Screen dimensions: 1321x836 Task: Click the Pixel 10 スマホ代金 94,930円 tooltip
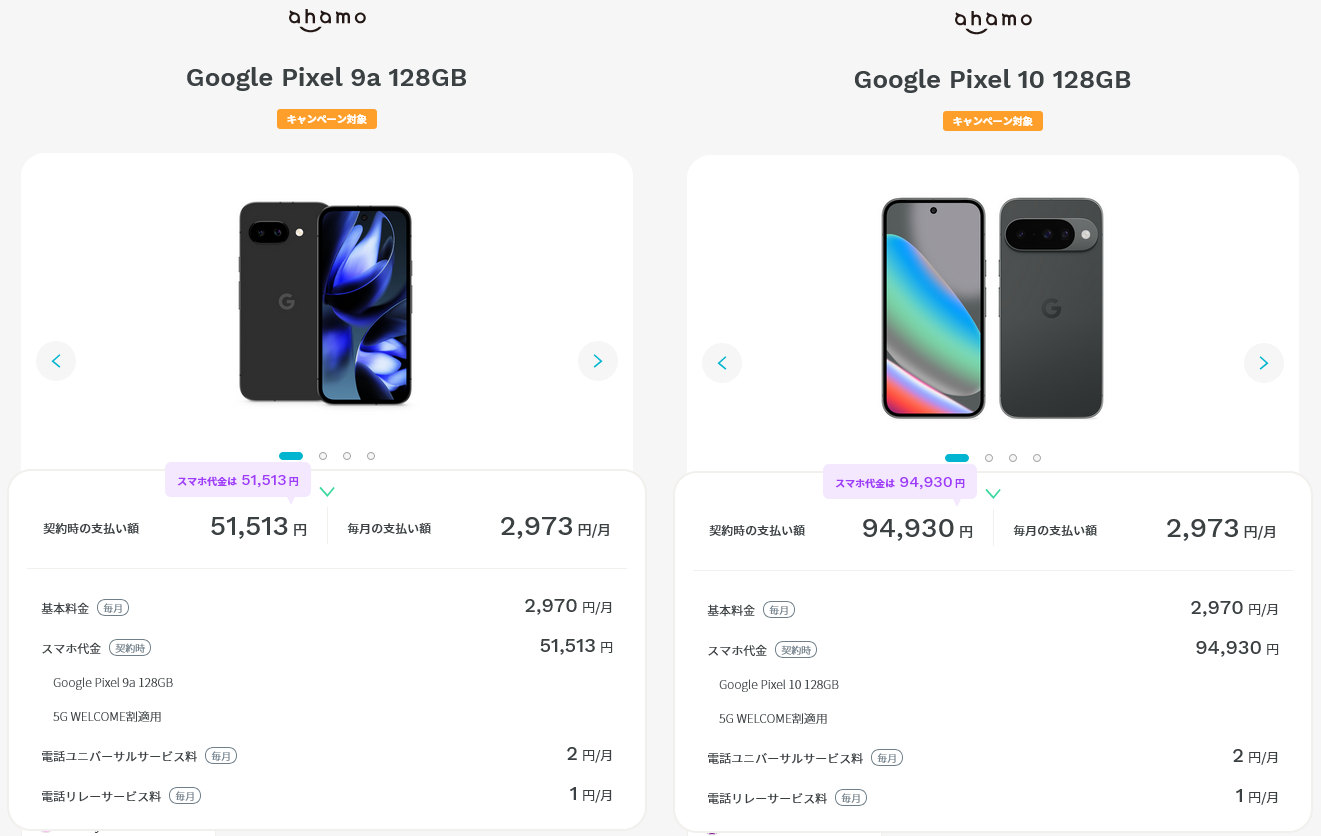pos(888,482)
